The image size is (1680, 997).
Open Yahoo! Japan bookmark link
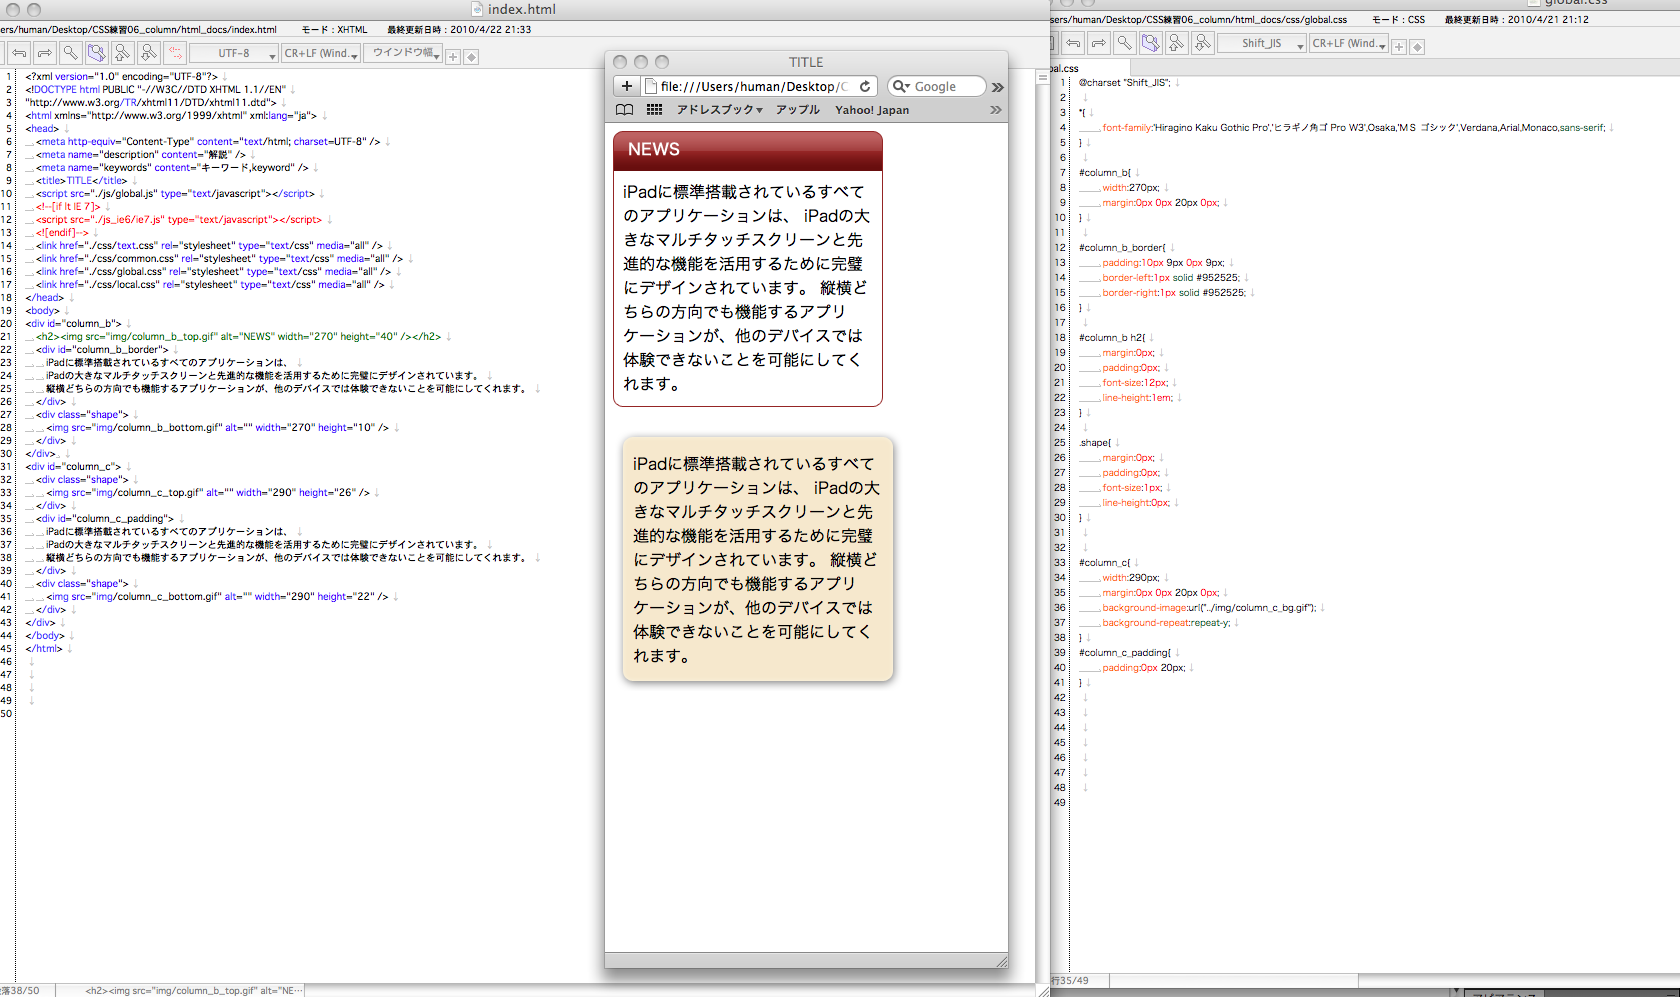872,110
